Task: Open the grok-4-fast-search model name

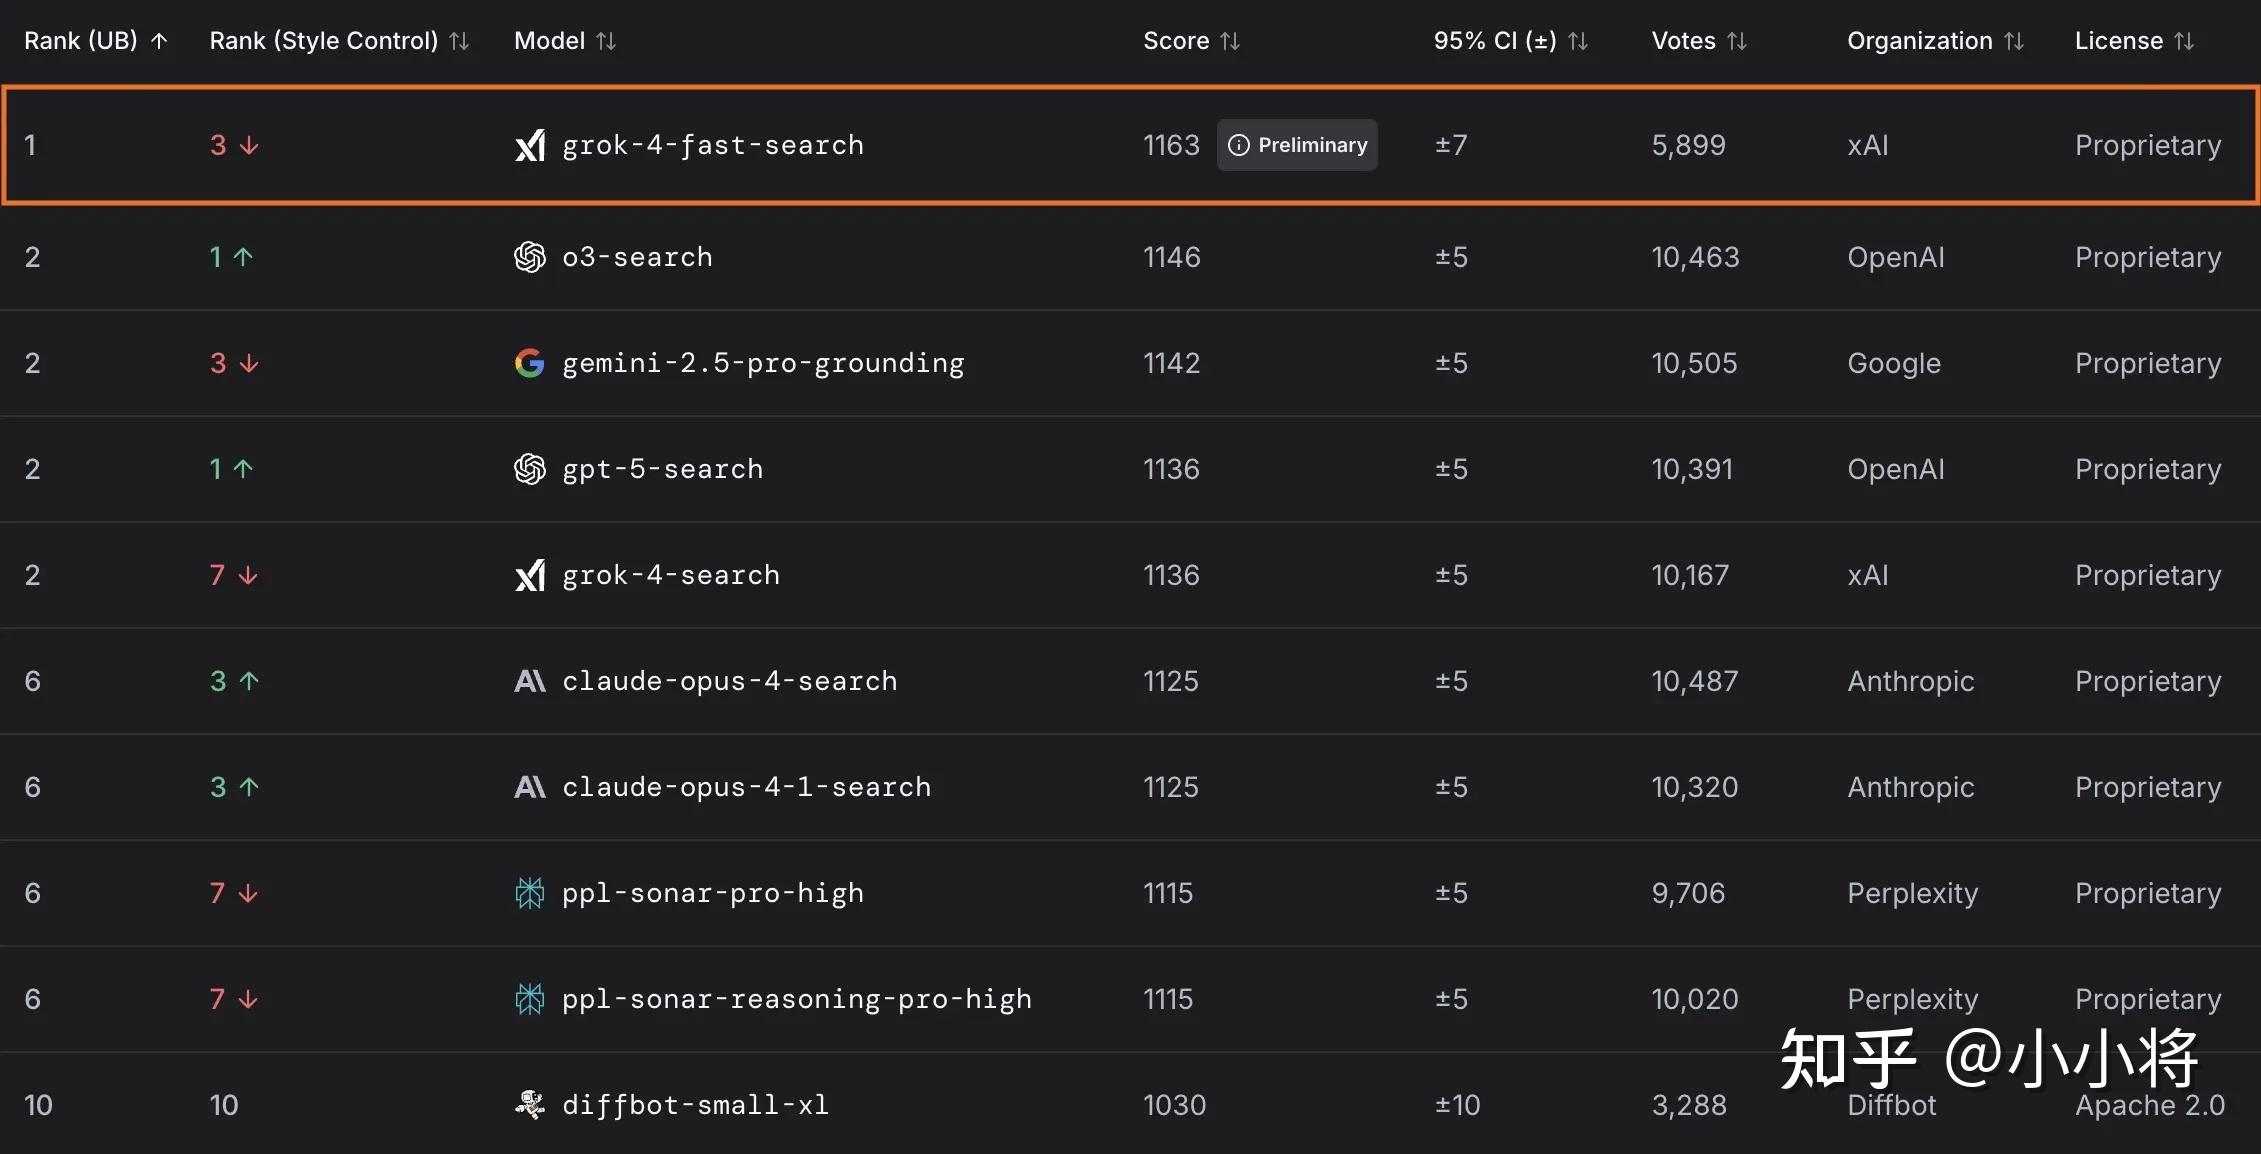Action: (712, 146)
